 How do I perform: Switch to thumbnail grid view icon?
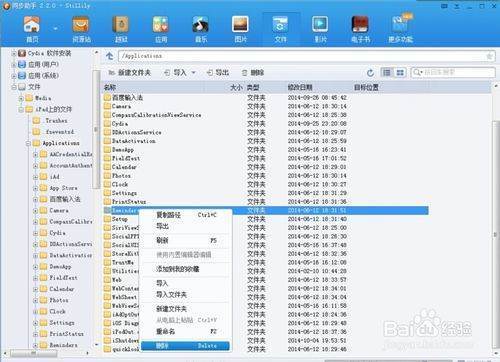400,72
